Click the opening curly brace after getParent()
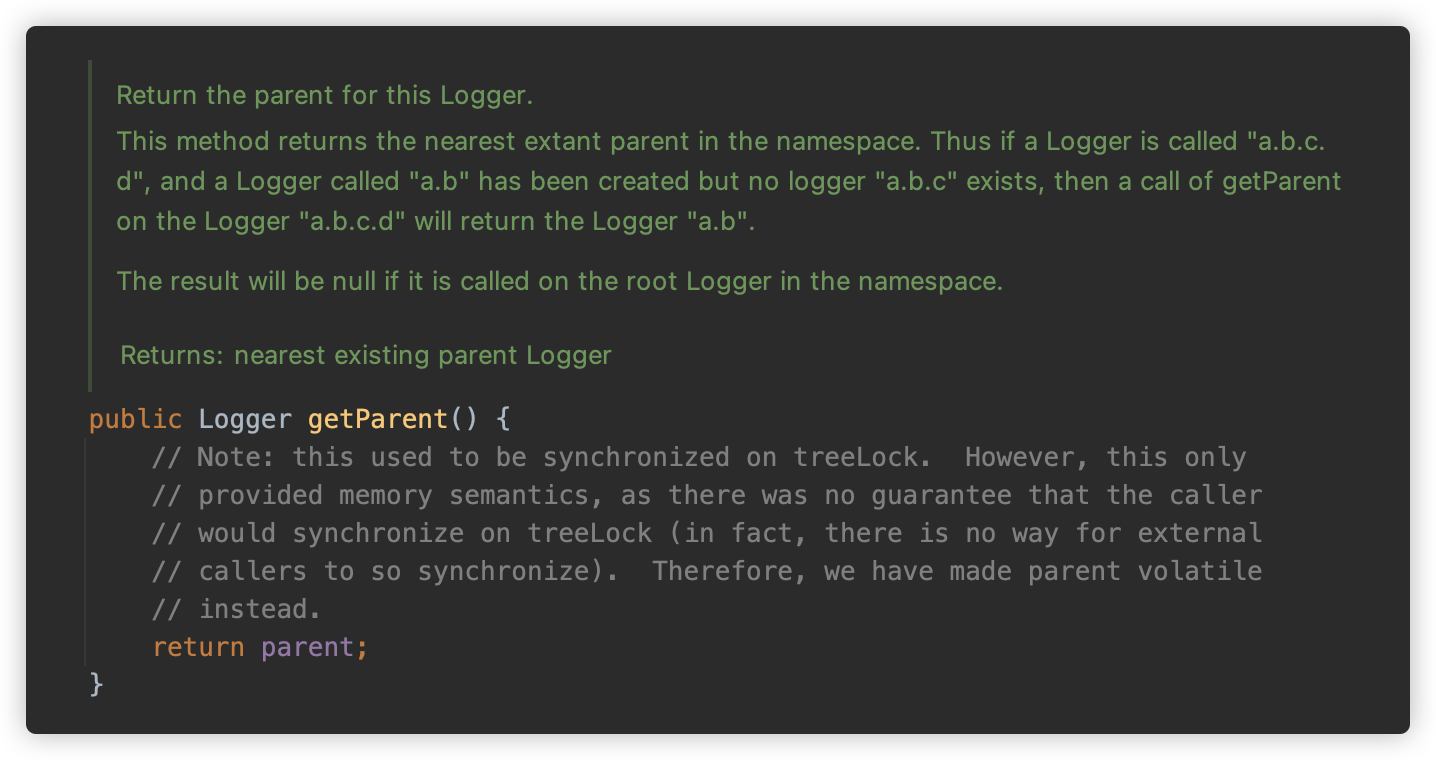The height and width of the screenshot is (760, 1436). point(503,418)
